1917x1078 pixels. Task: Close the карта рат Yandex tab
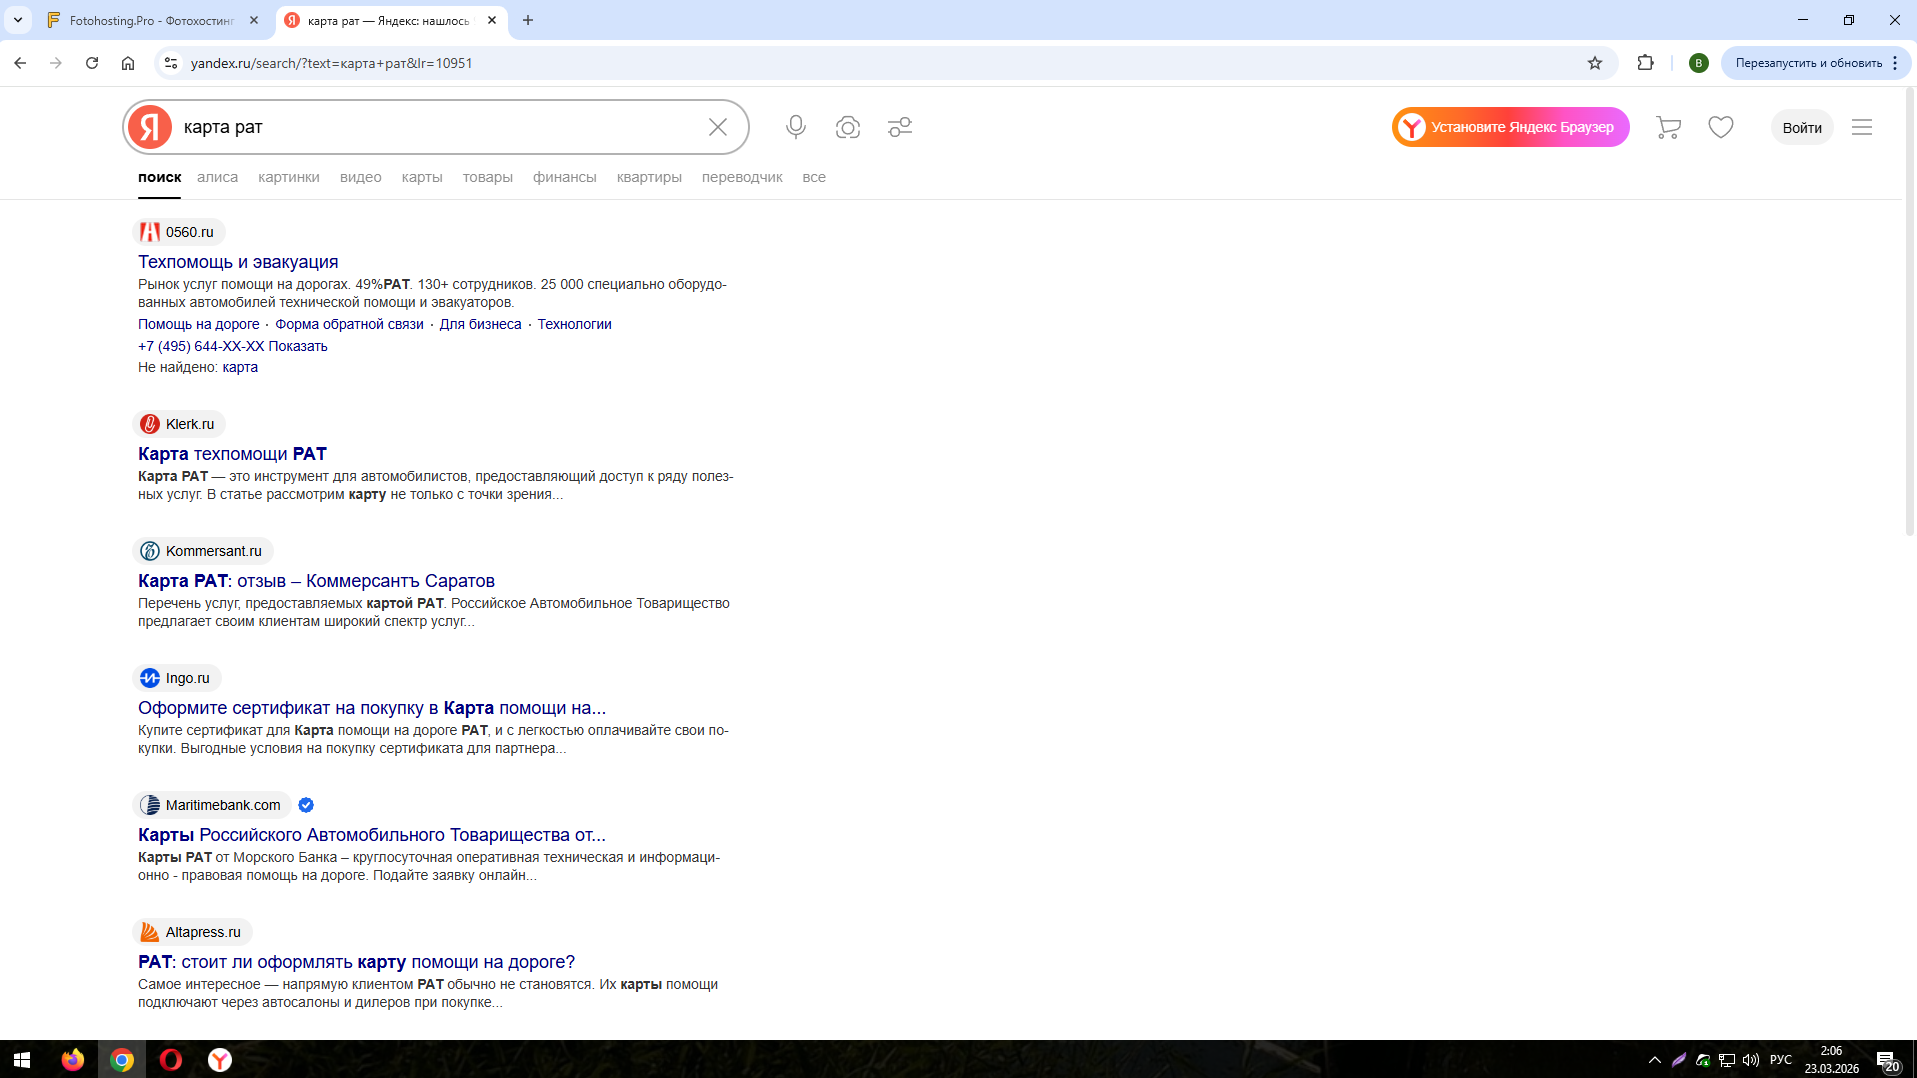492,20
